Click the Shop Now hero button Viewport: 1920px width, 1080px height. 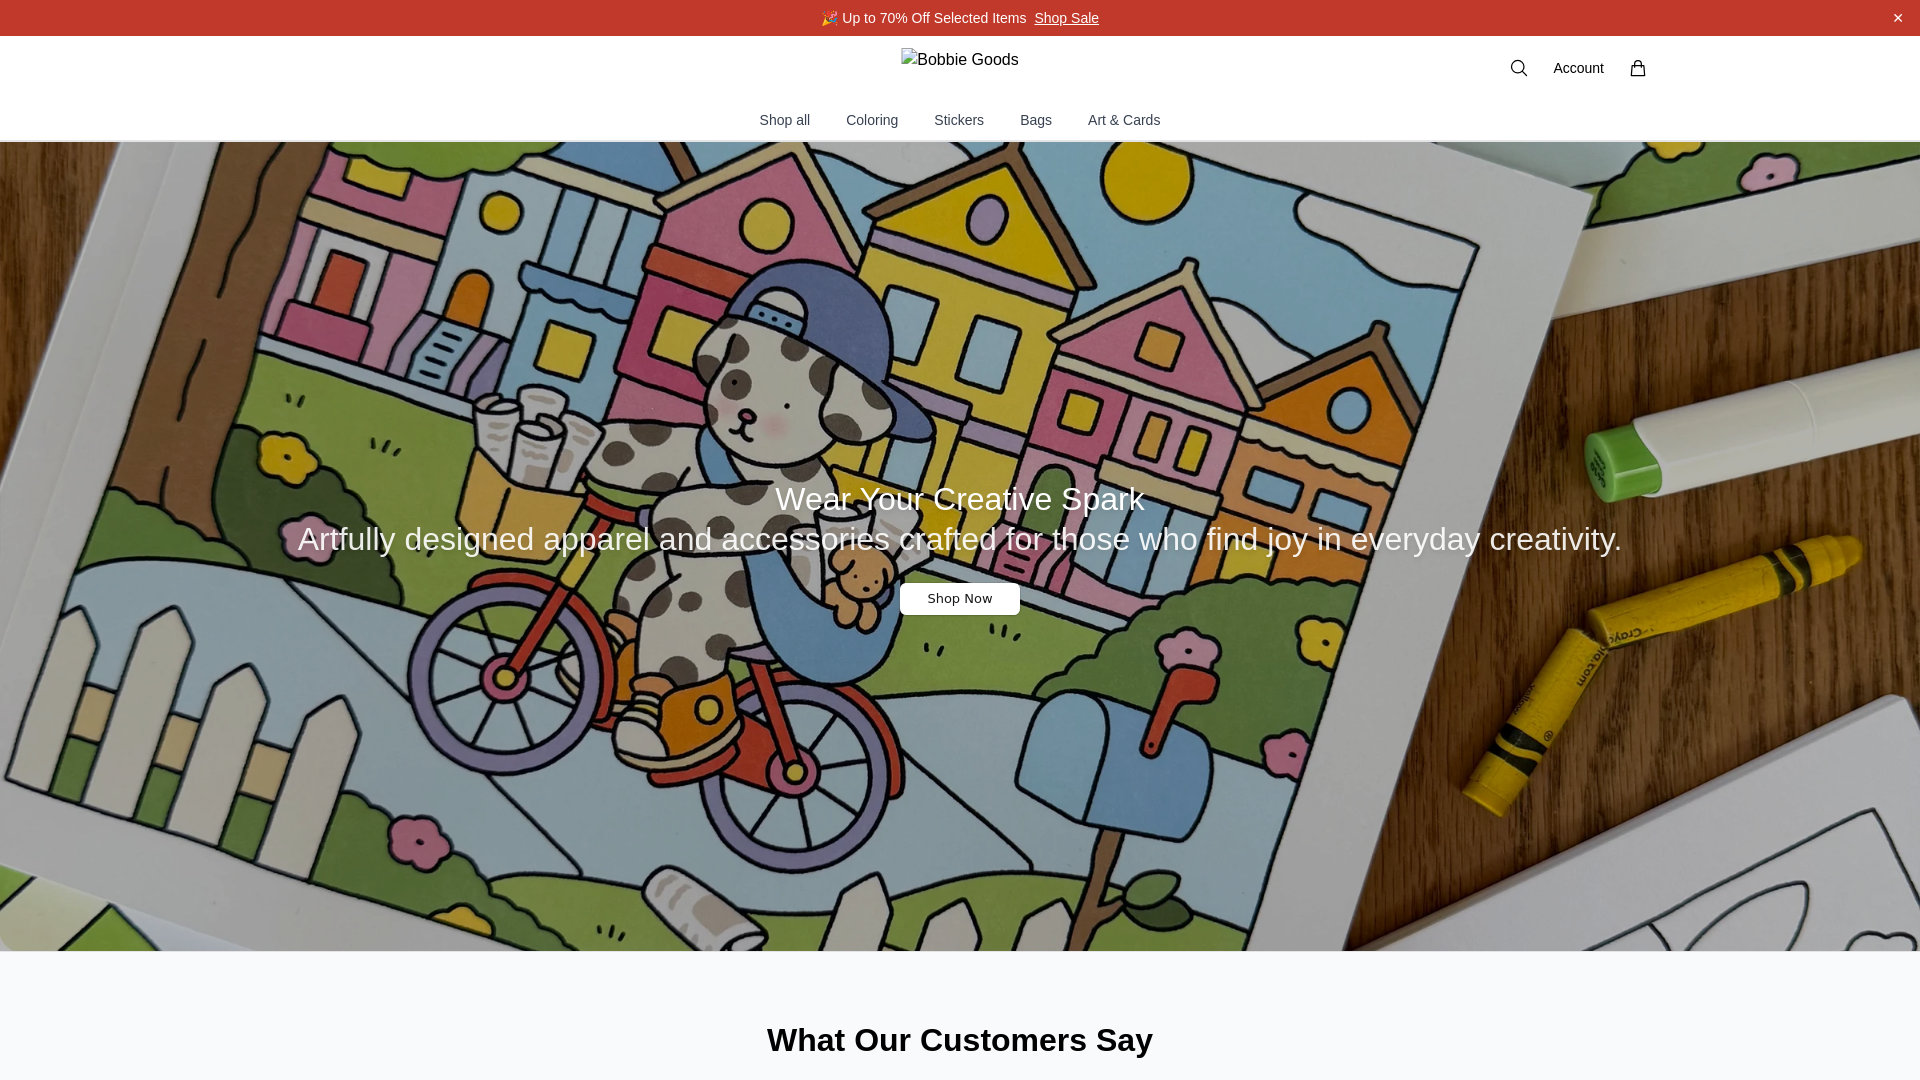pyautogui.click(x=960, y=599)
